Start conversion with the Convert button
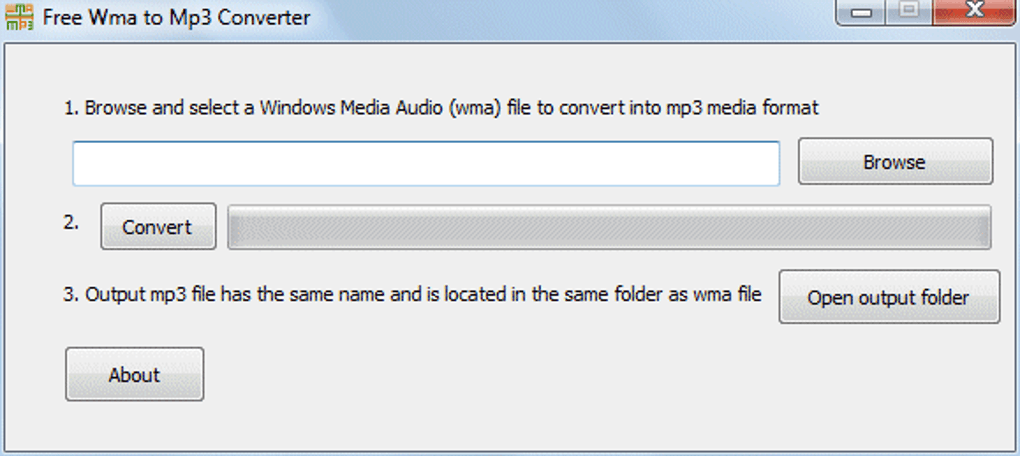 point(157,227)
